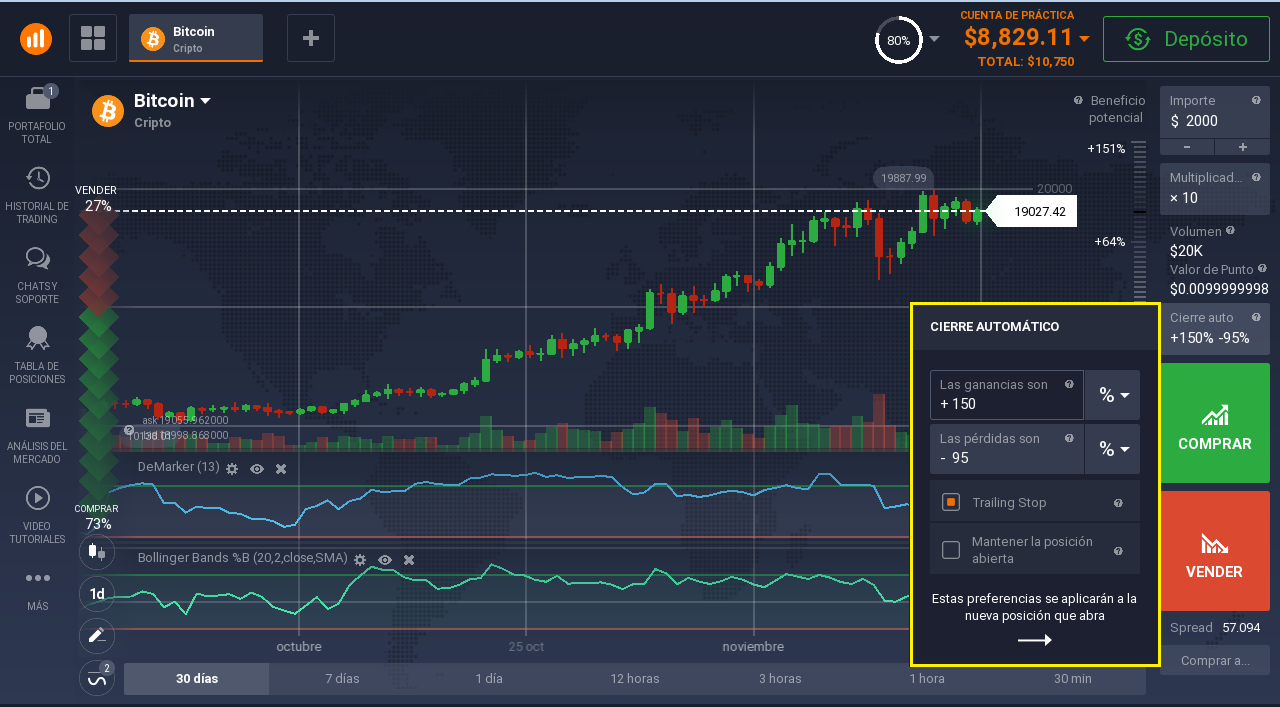Select the drawing pencil tool
Image resolution: width=1280 pixels, height=707 pixels.
[x=97, y=636]
